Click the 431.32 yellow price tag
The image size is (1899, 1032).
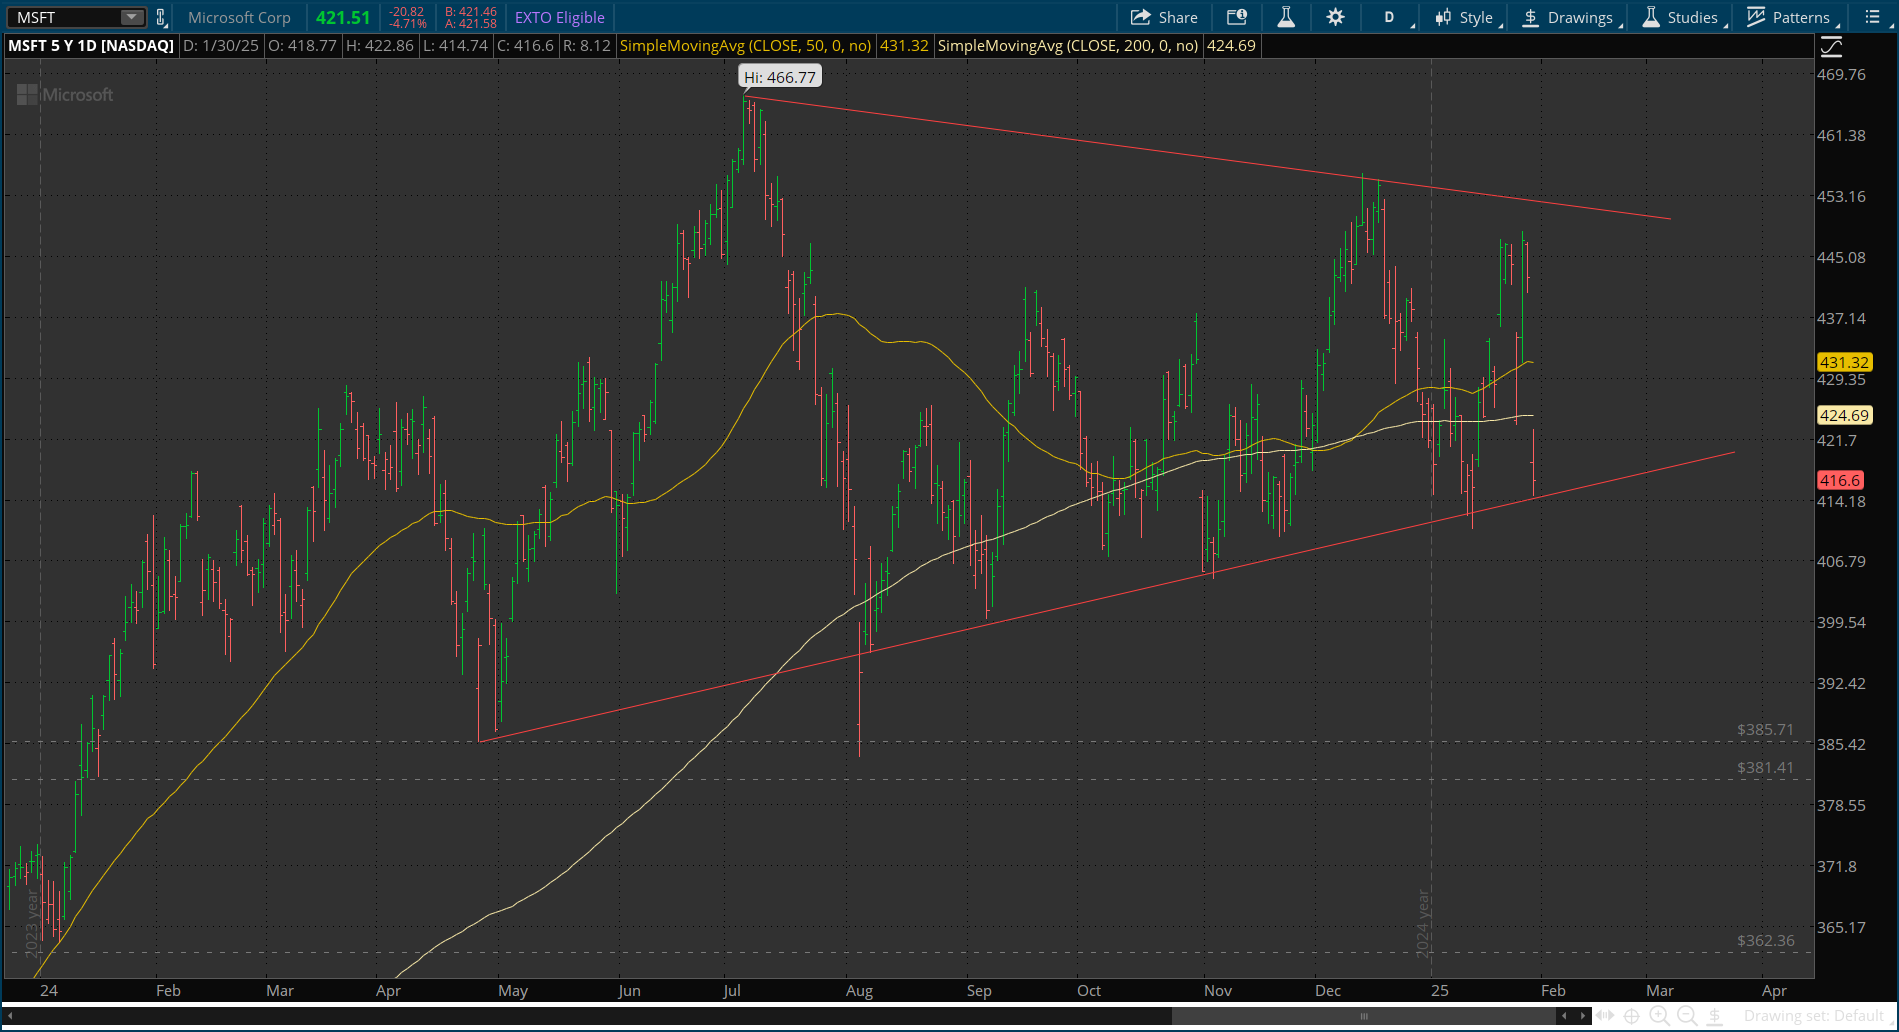click(1844, 363)
